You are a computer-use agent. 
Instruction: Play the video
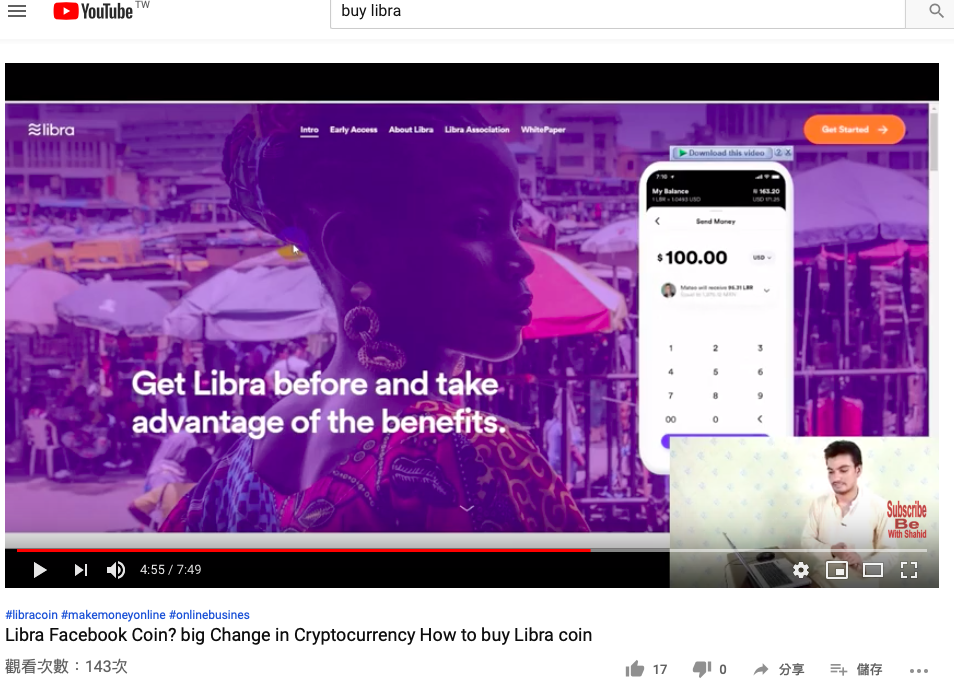pyautogui.click(x=40, y=570)
